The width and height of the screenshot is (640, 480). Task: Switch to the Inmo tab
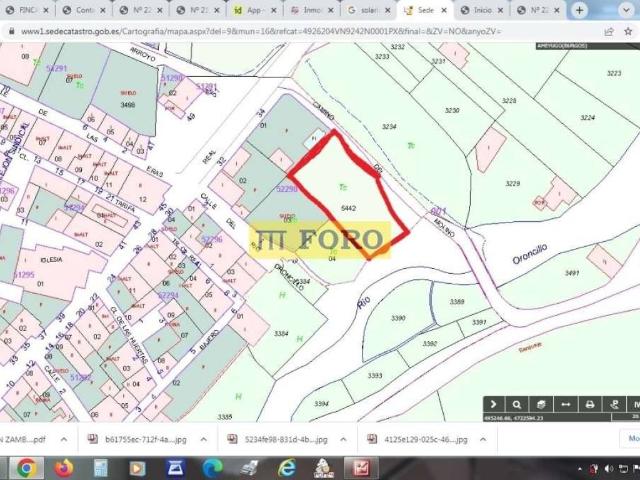[311, 10]
